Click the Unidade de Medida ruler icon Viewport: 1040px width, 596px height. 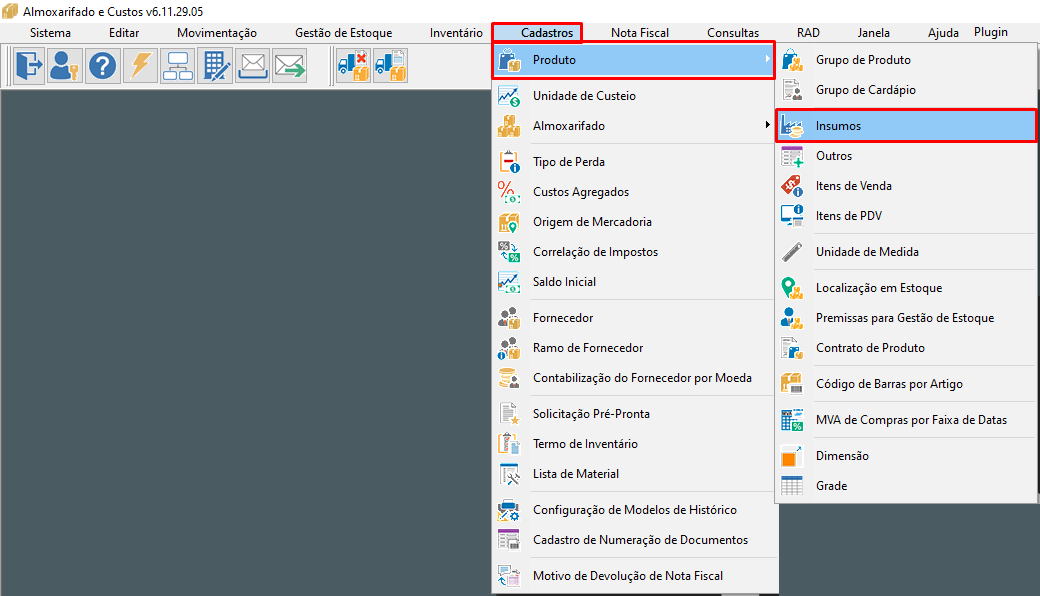[792, 252]
